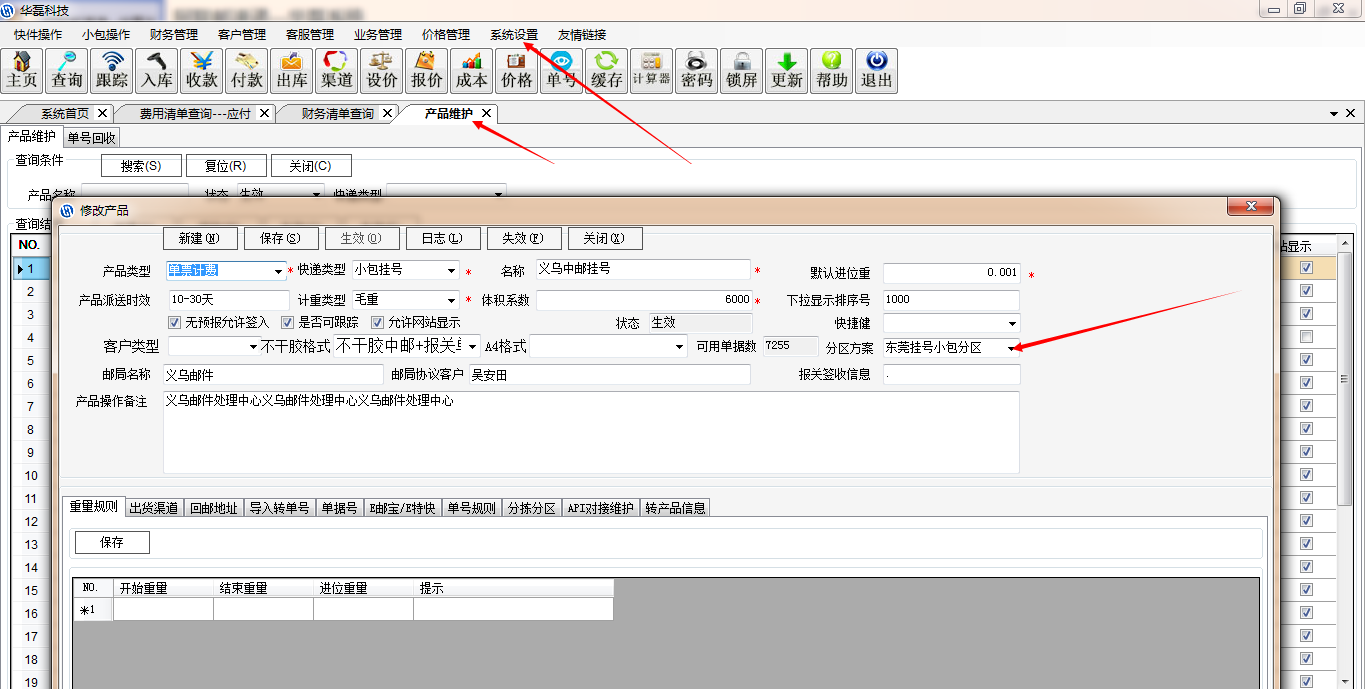This screenshot has height=689, width=1365.
Task: Expand the 分区方案 dropdown
Action: (1011, 348)
